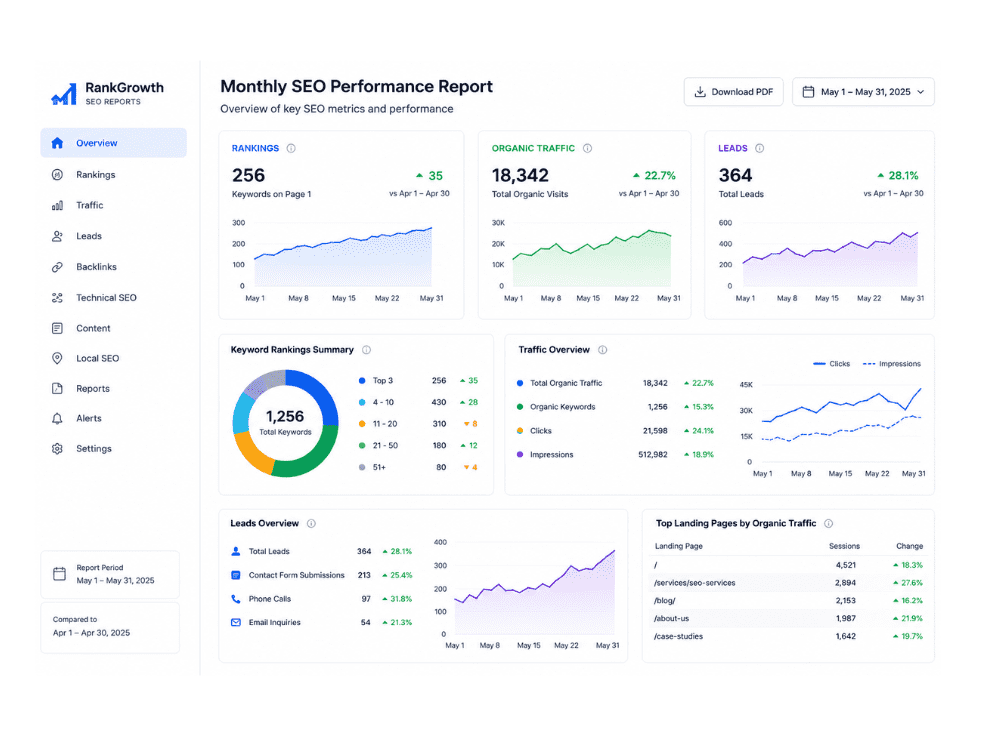Open the /case-studies landing page row

788,636
